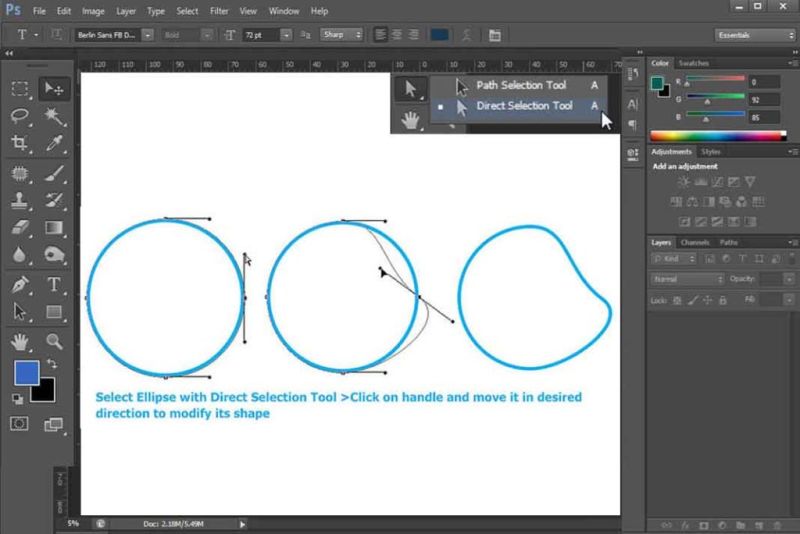The width and height of the screenshot is (800, 534).
Task: Open the Normal blend mode dropdown
Action: [x=687, y=279]
